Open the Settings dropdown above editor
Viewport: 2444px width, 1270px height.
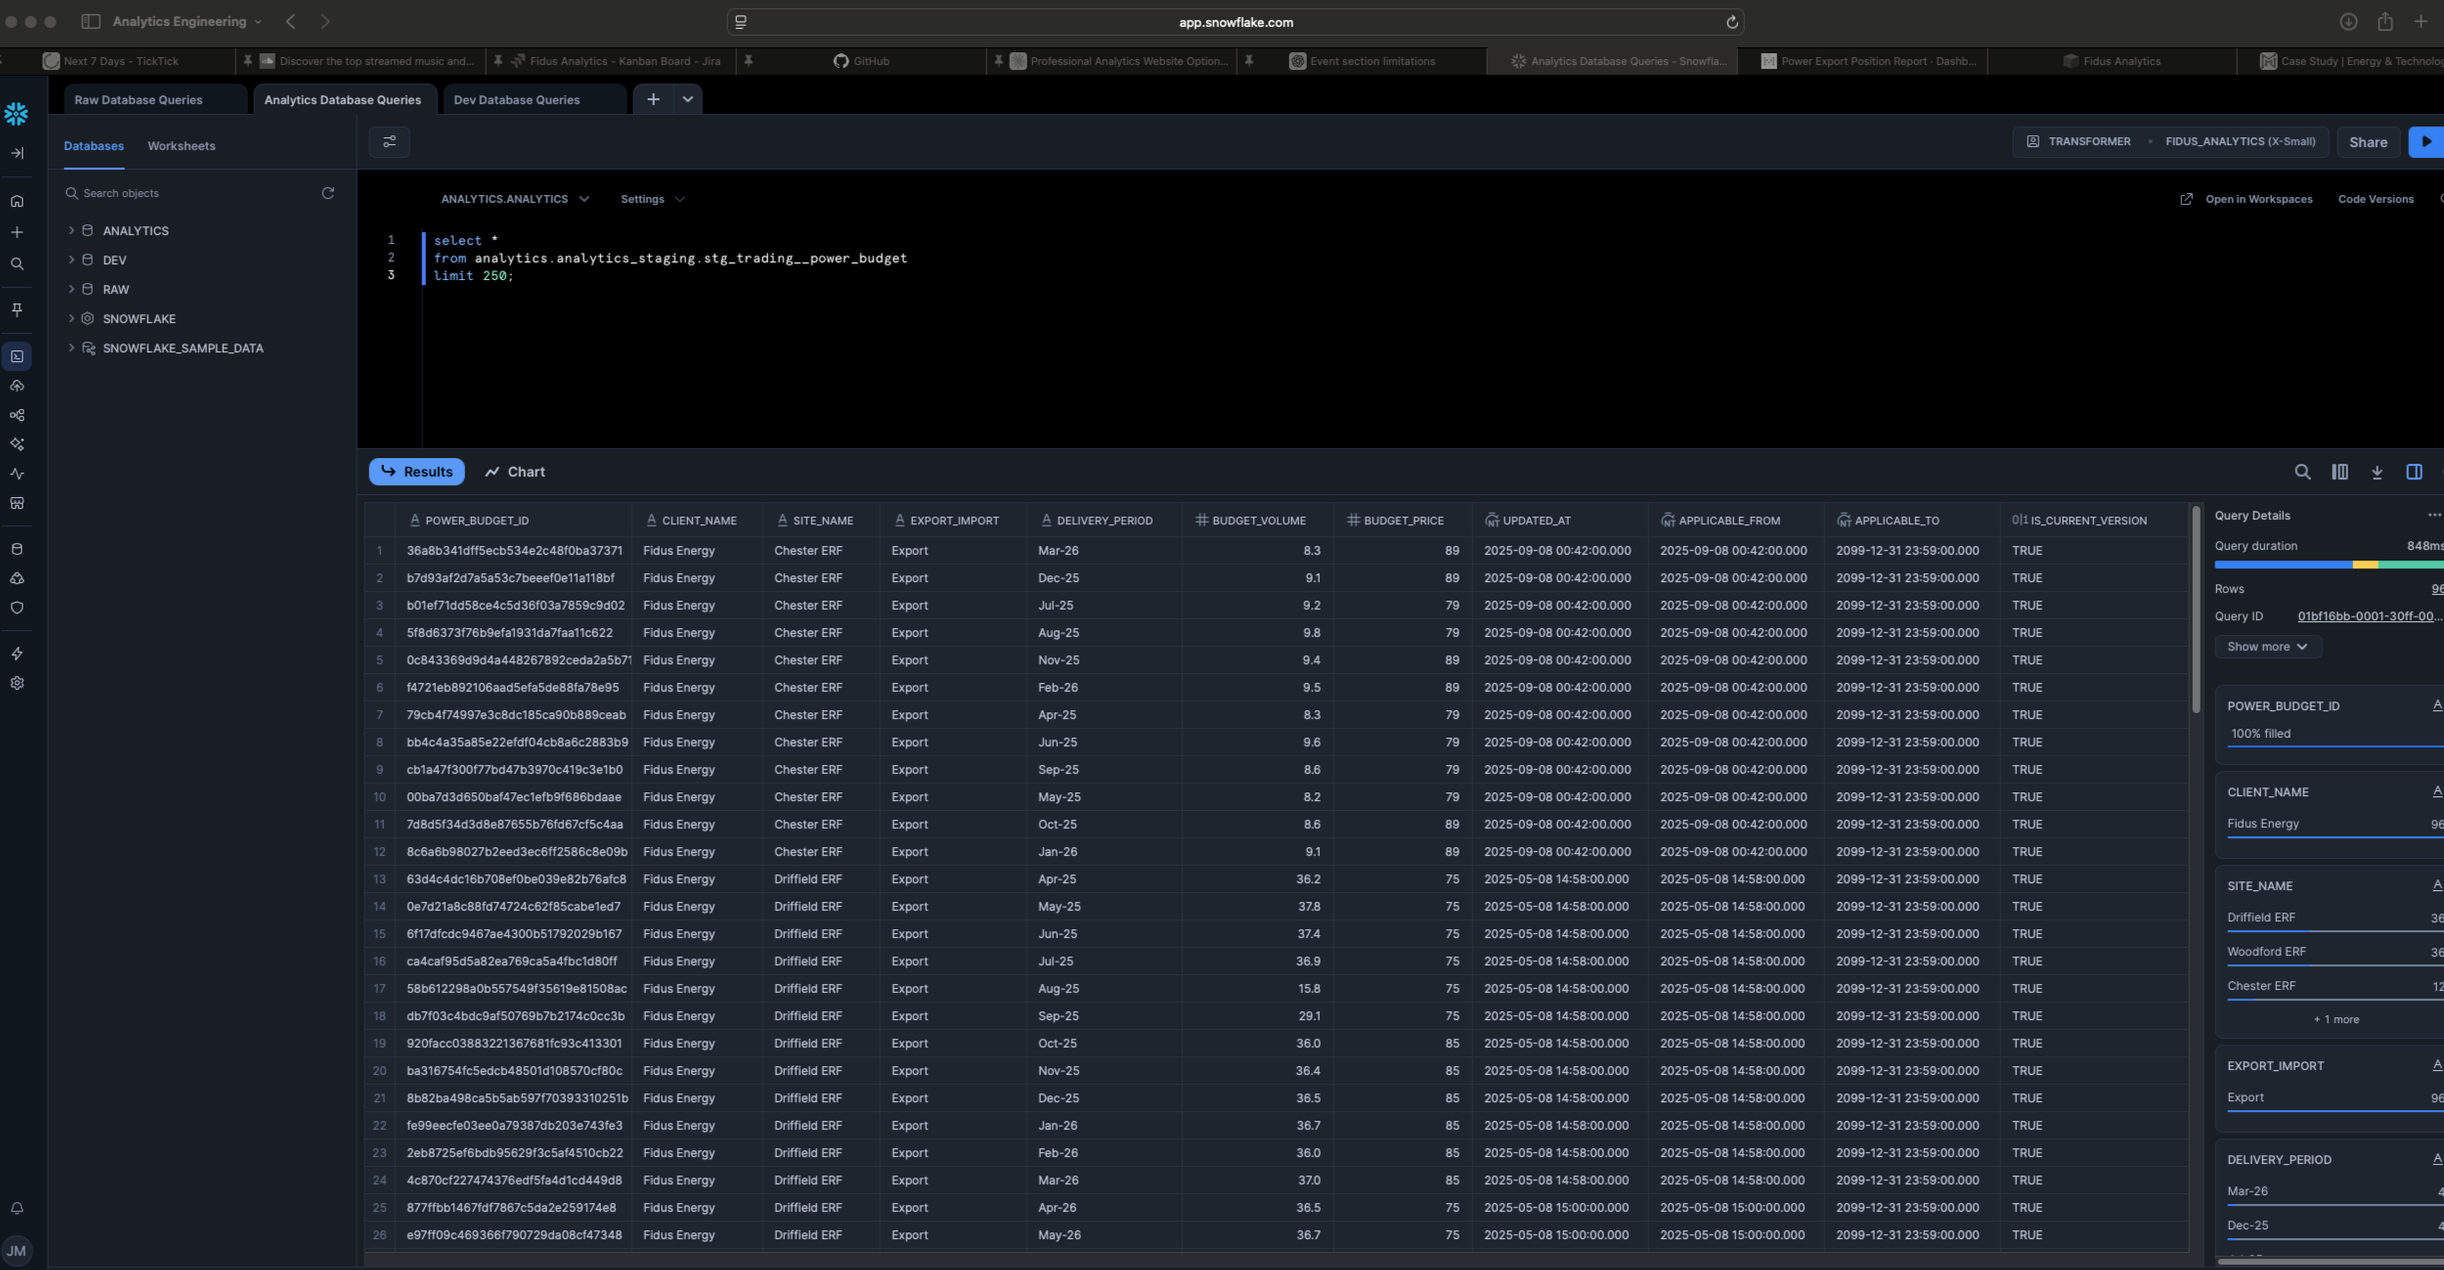pos(652,199)
